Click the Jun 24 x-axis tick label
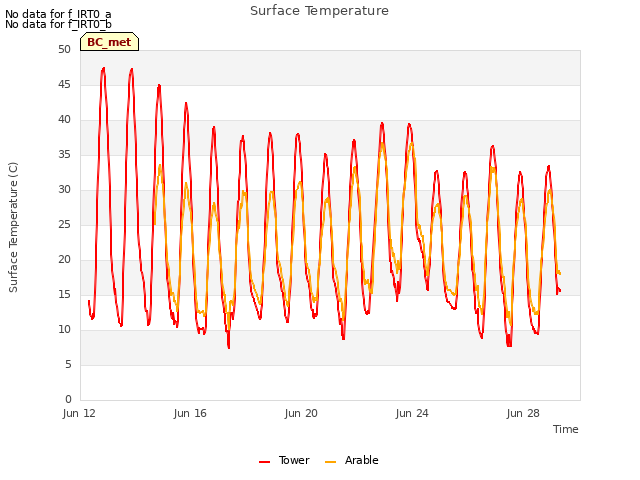This screenshot has height=480, width=640. (x=412, y=413)
